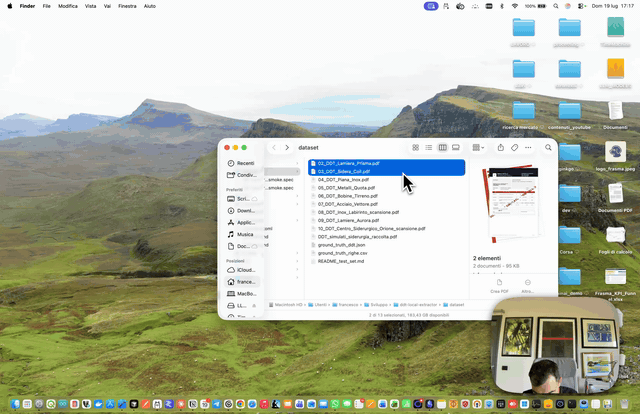Screen dimensions: 640x414
Task: Go back with the Finder back arrow
Action: coord(274,147)
